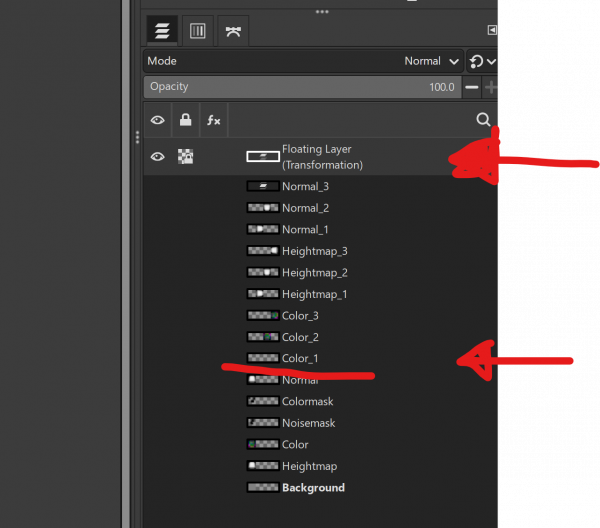Select the Background layer
The height and width of the screenshot is (528, 600).
(321, 487)
